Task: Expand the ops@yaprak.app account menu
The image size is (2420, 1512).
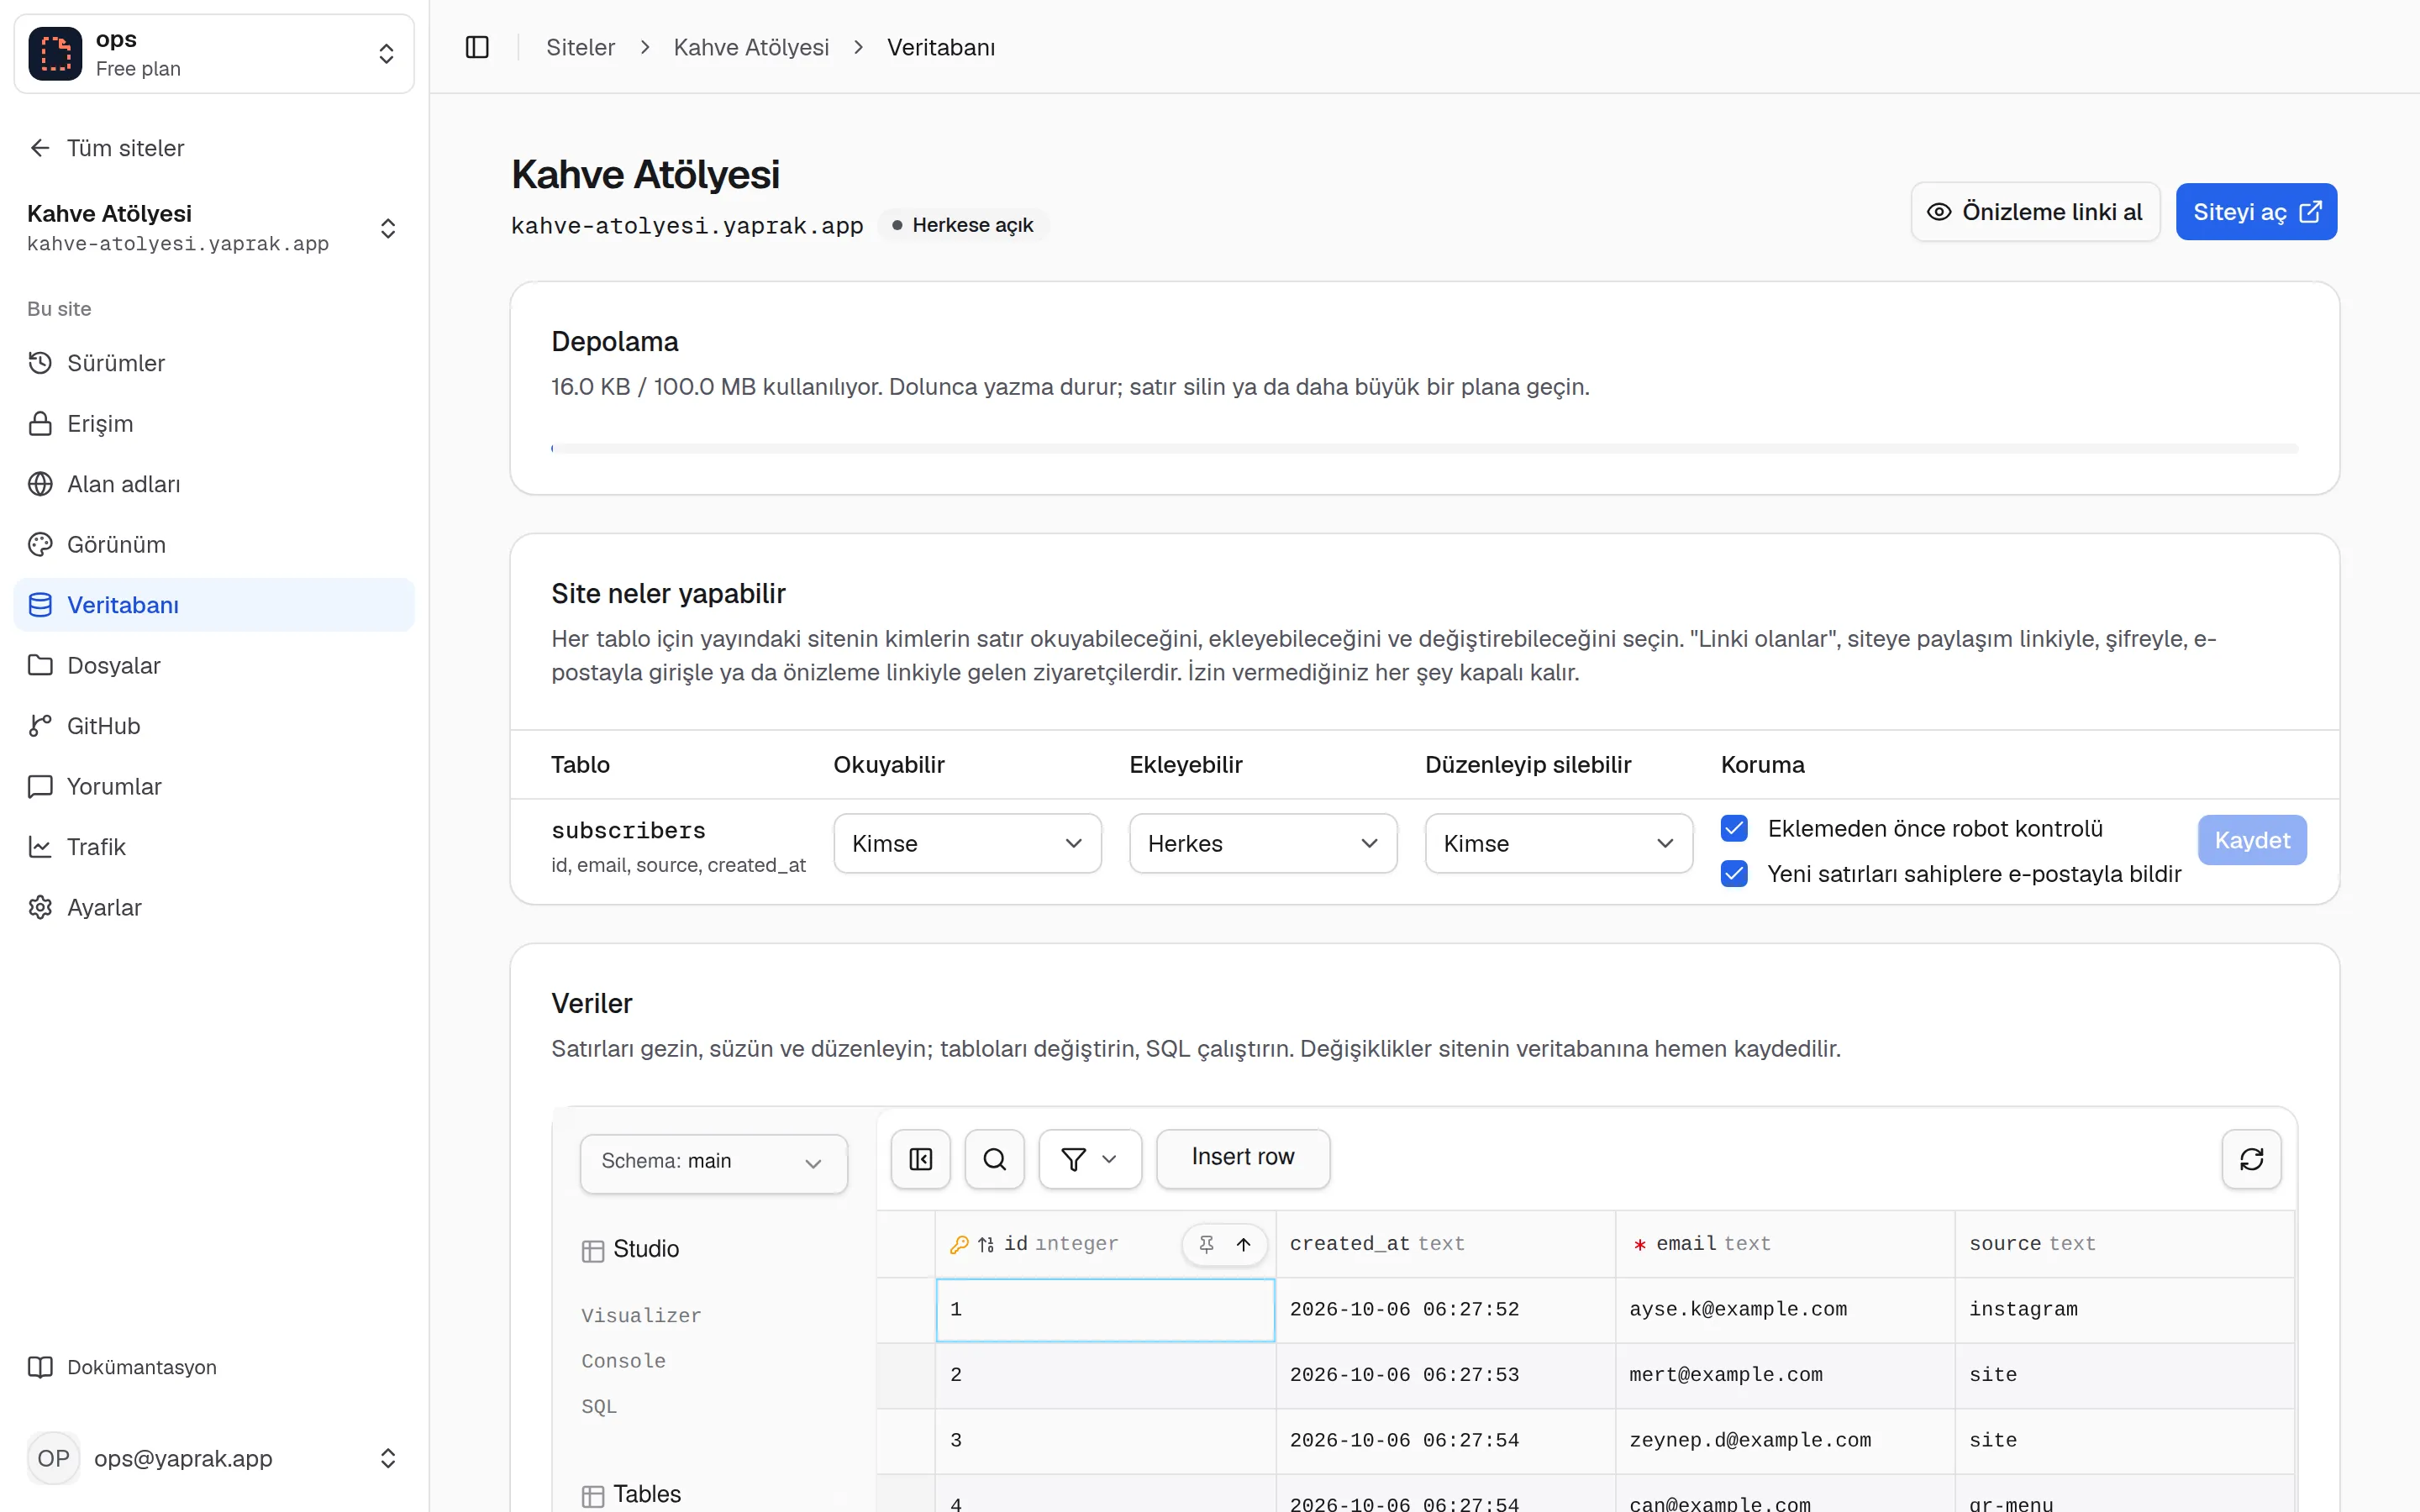Action: (388, 1458)
